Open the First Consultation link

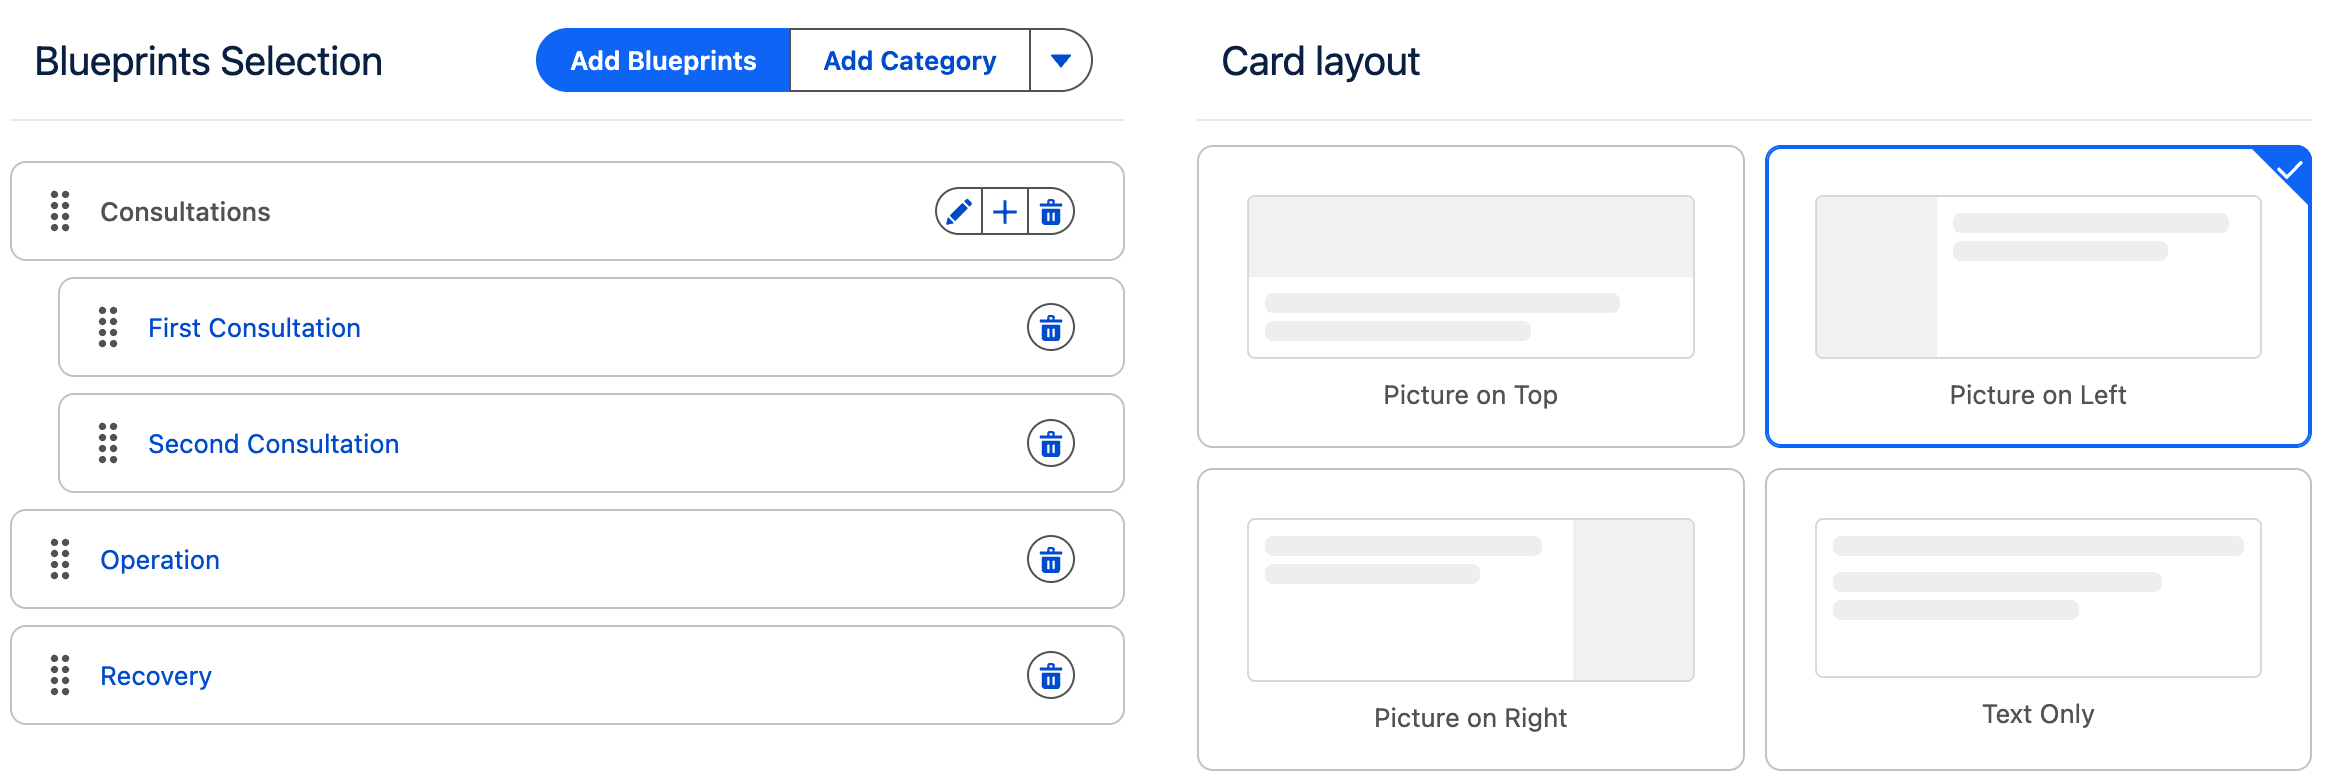click(x=254, y=328)
